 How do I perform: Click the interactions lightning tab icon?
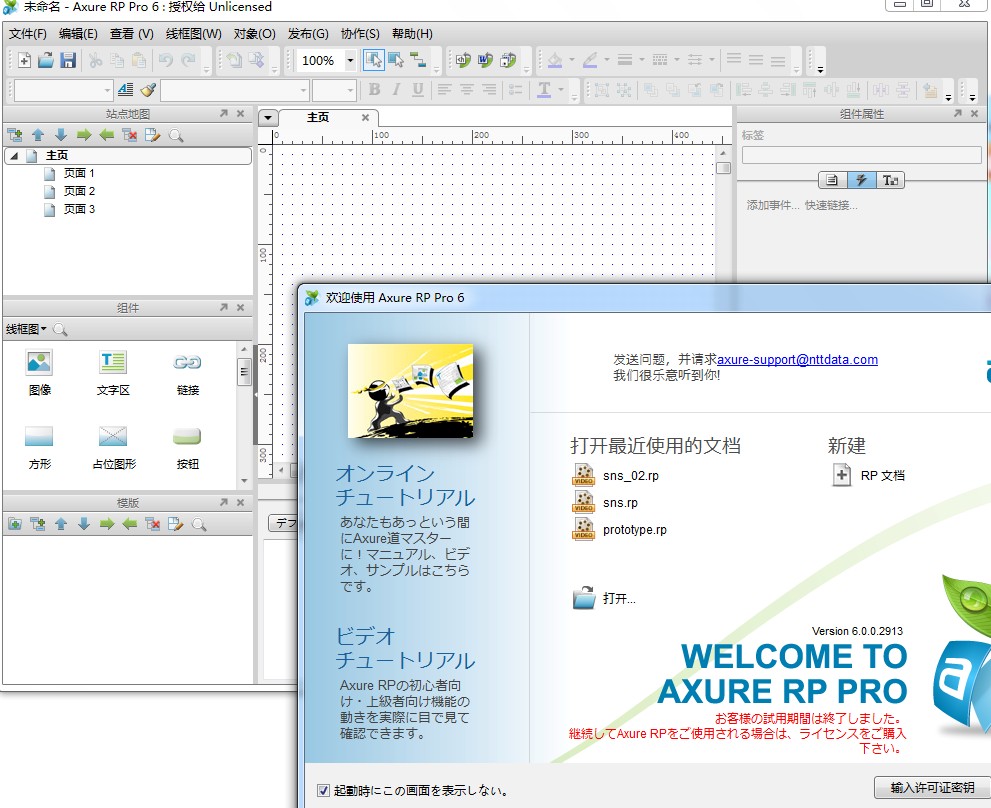[861, 180]
